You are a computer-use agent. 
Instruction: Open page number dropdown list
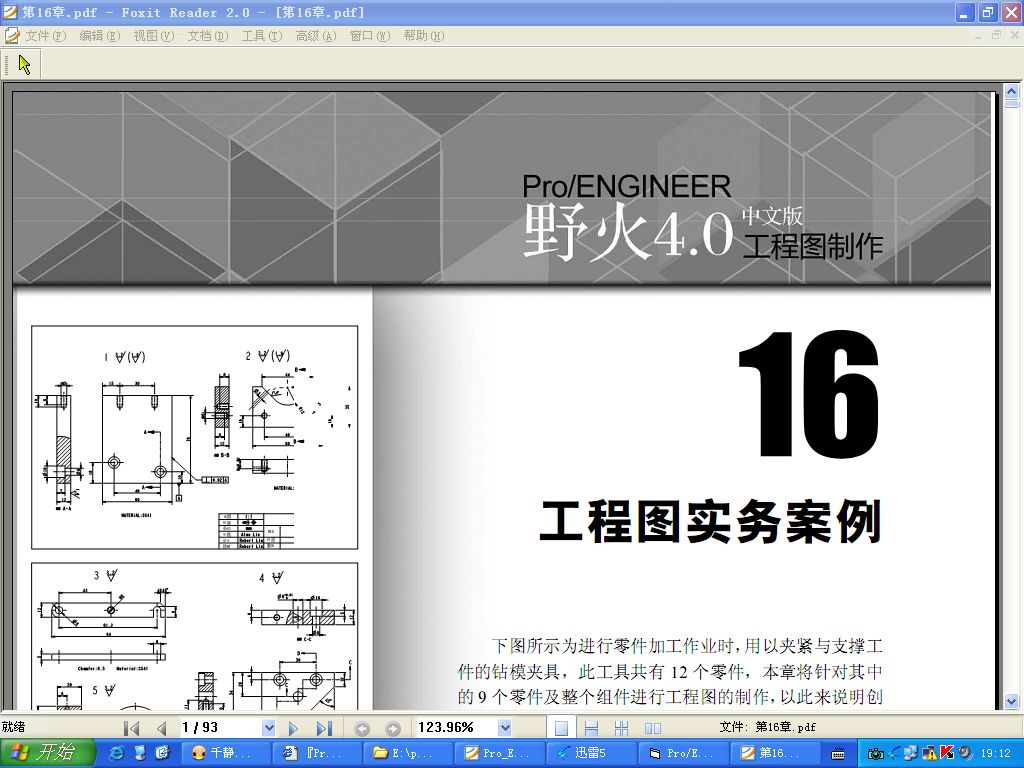pyautogui.click(x=268, y=728)
